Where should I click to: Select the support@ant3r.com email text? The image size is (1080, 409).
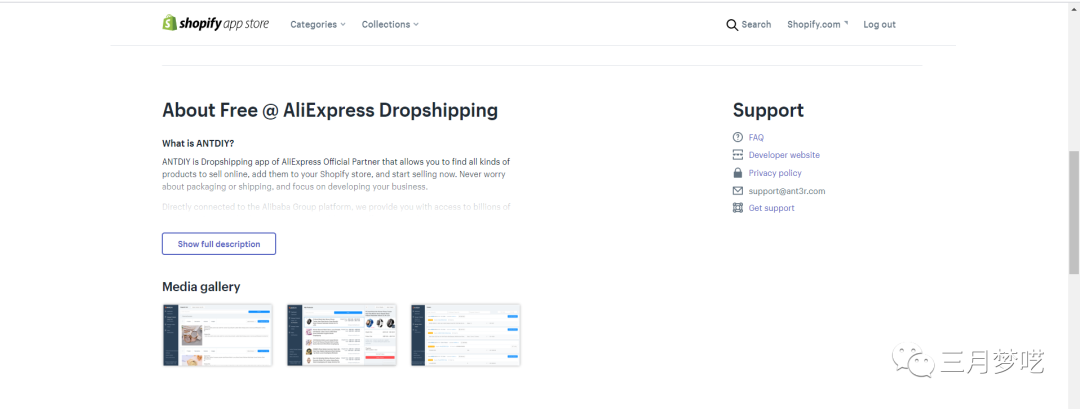(x=787, y=191)
